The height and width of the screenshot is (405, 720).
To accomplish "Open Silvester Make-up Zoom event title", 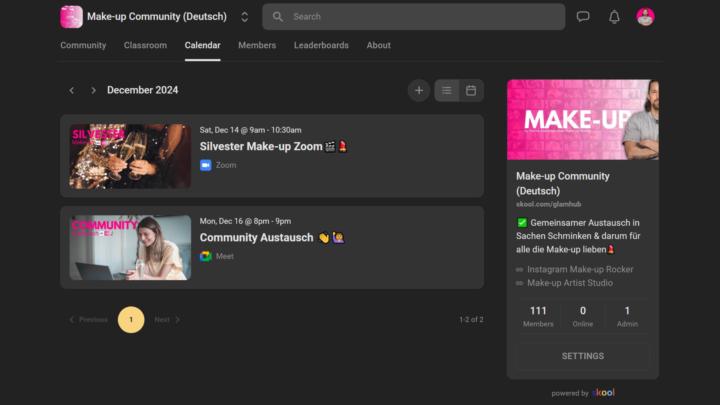I will coord(274,146).
